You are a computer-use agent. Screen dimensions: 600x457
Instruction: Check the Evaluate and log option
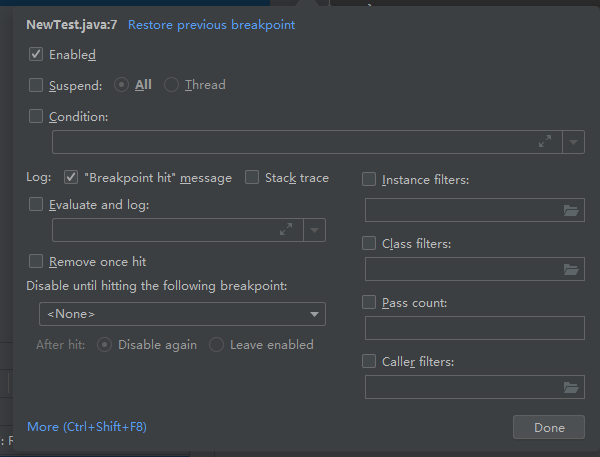coord(36,204)
